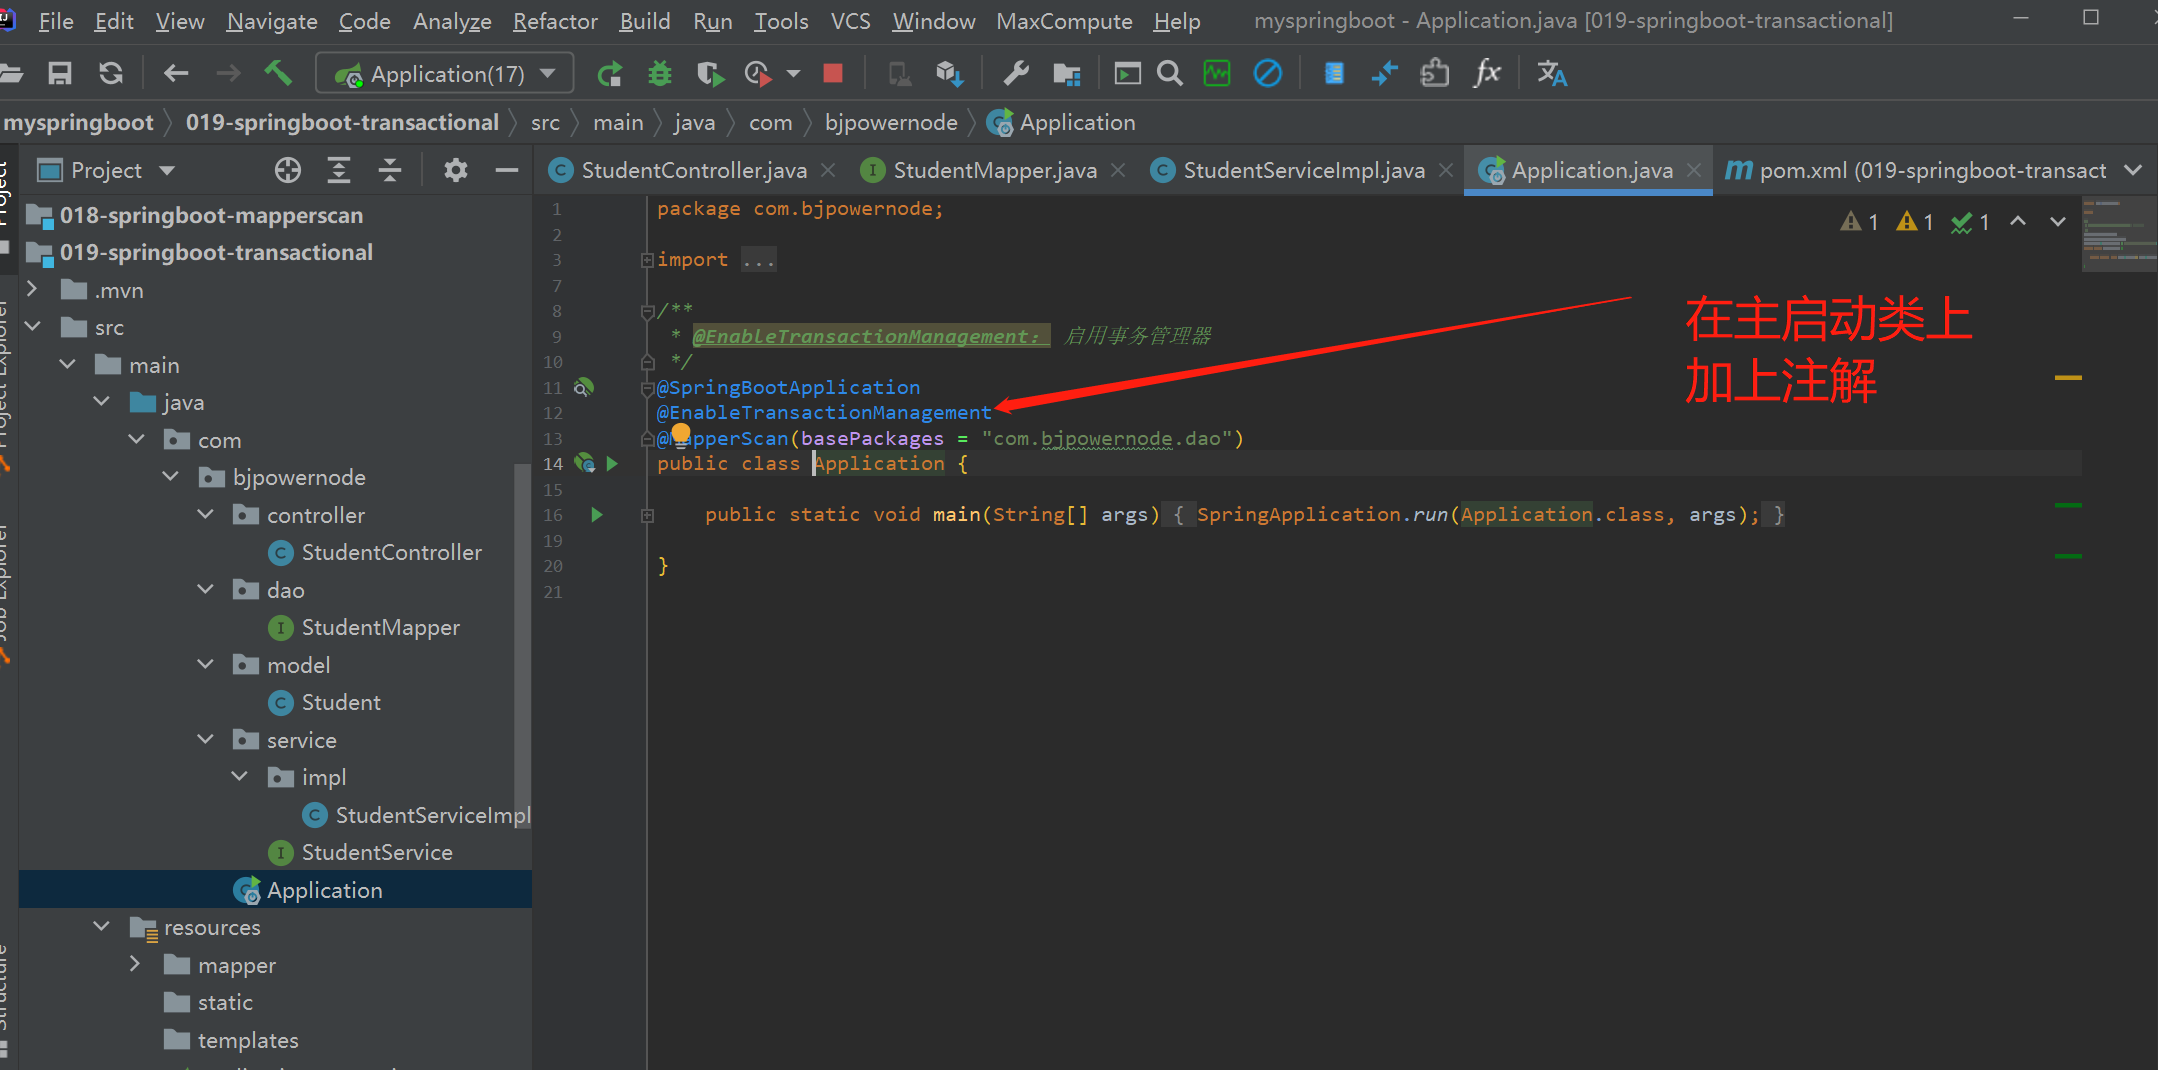
Task: Stop the running application
Action: tap(832, 73)
